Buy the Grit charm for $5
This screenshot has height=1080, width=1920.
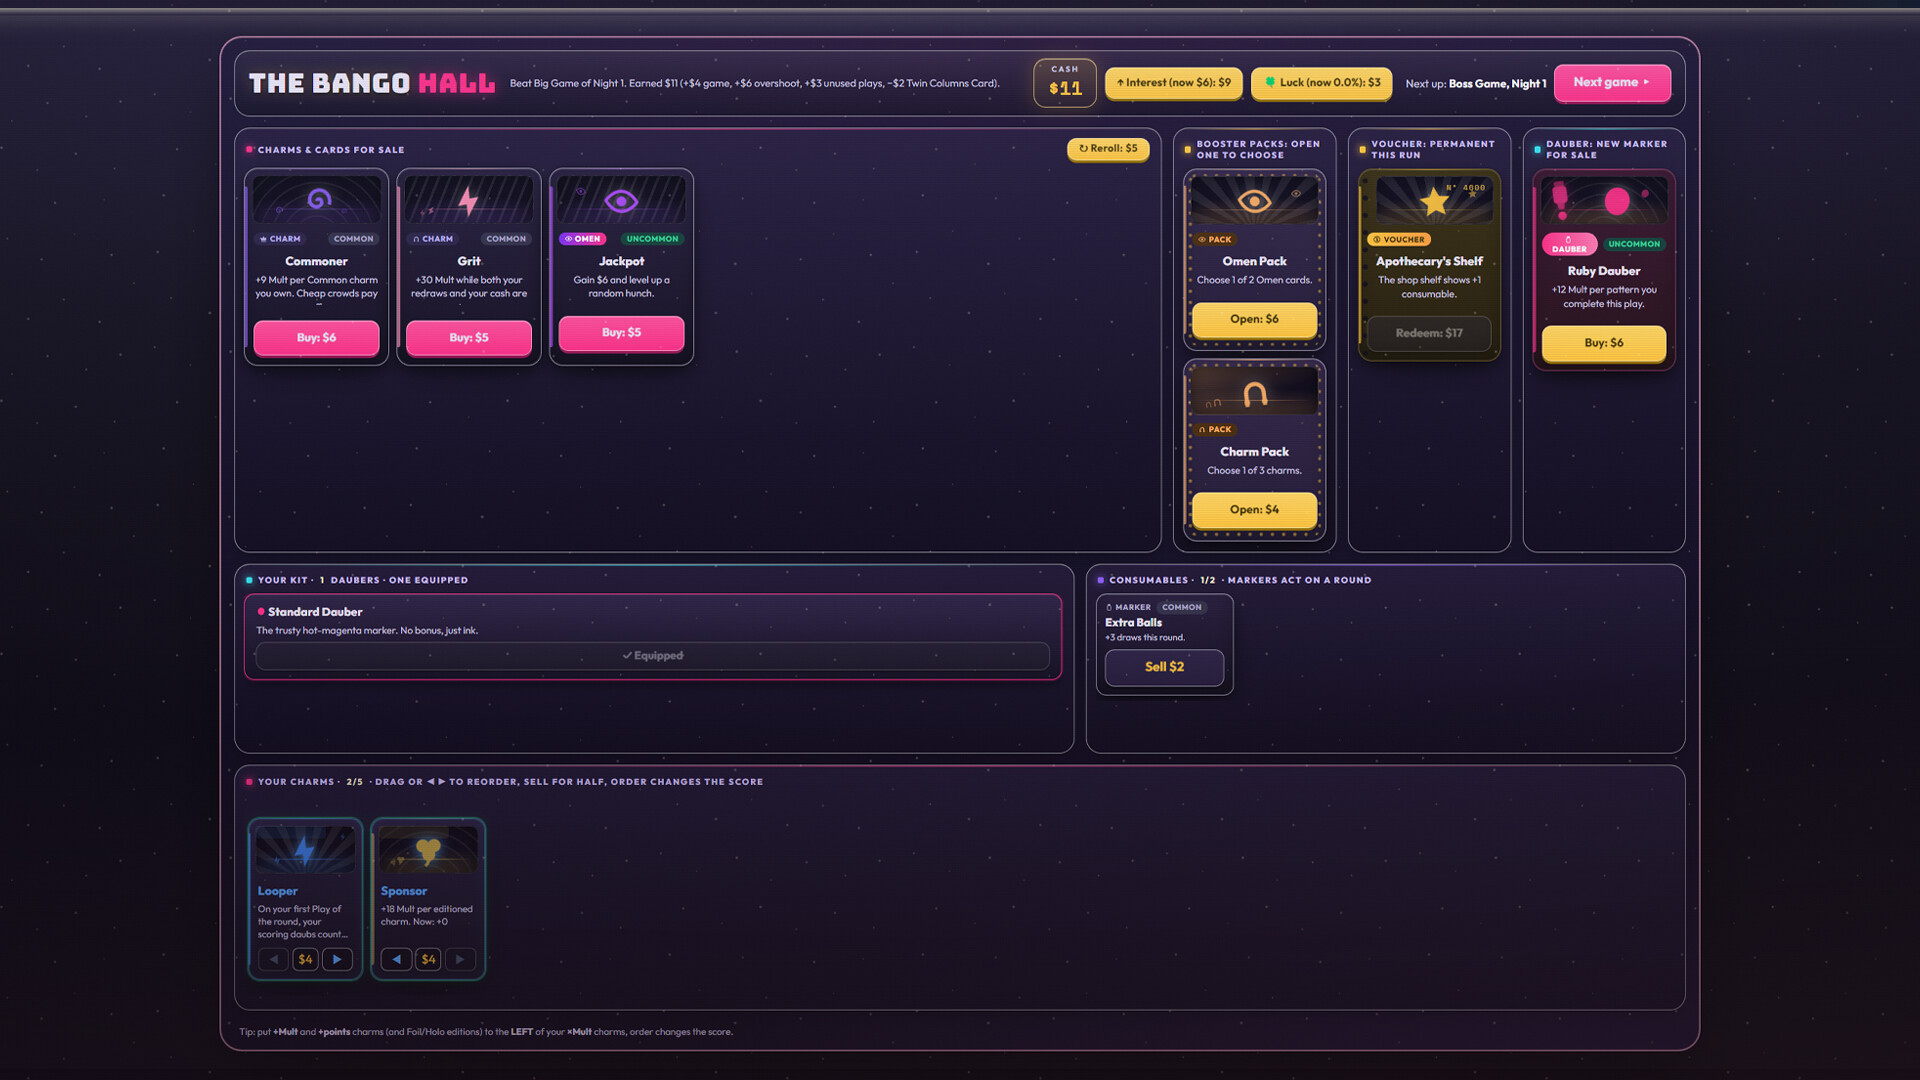[x=469, y=338]
